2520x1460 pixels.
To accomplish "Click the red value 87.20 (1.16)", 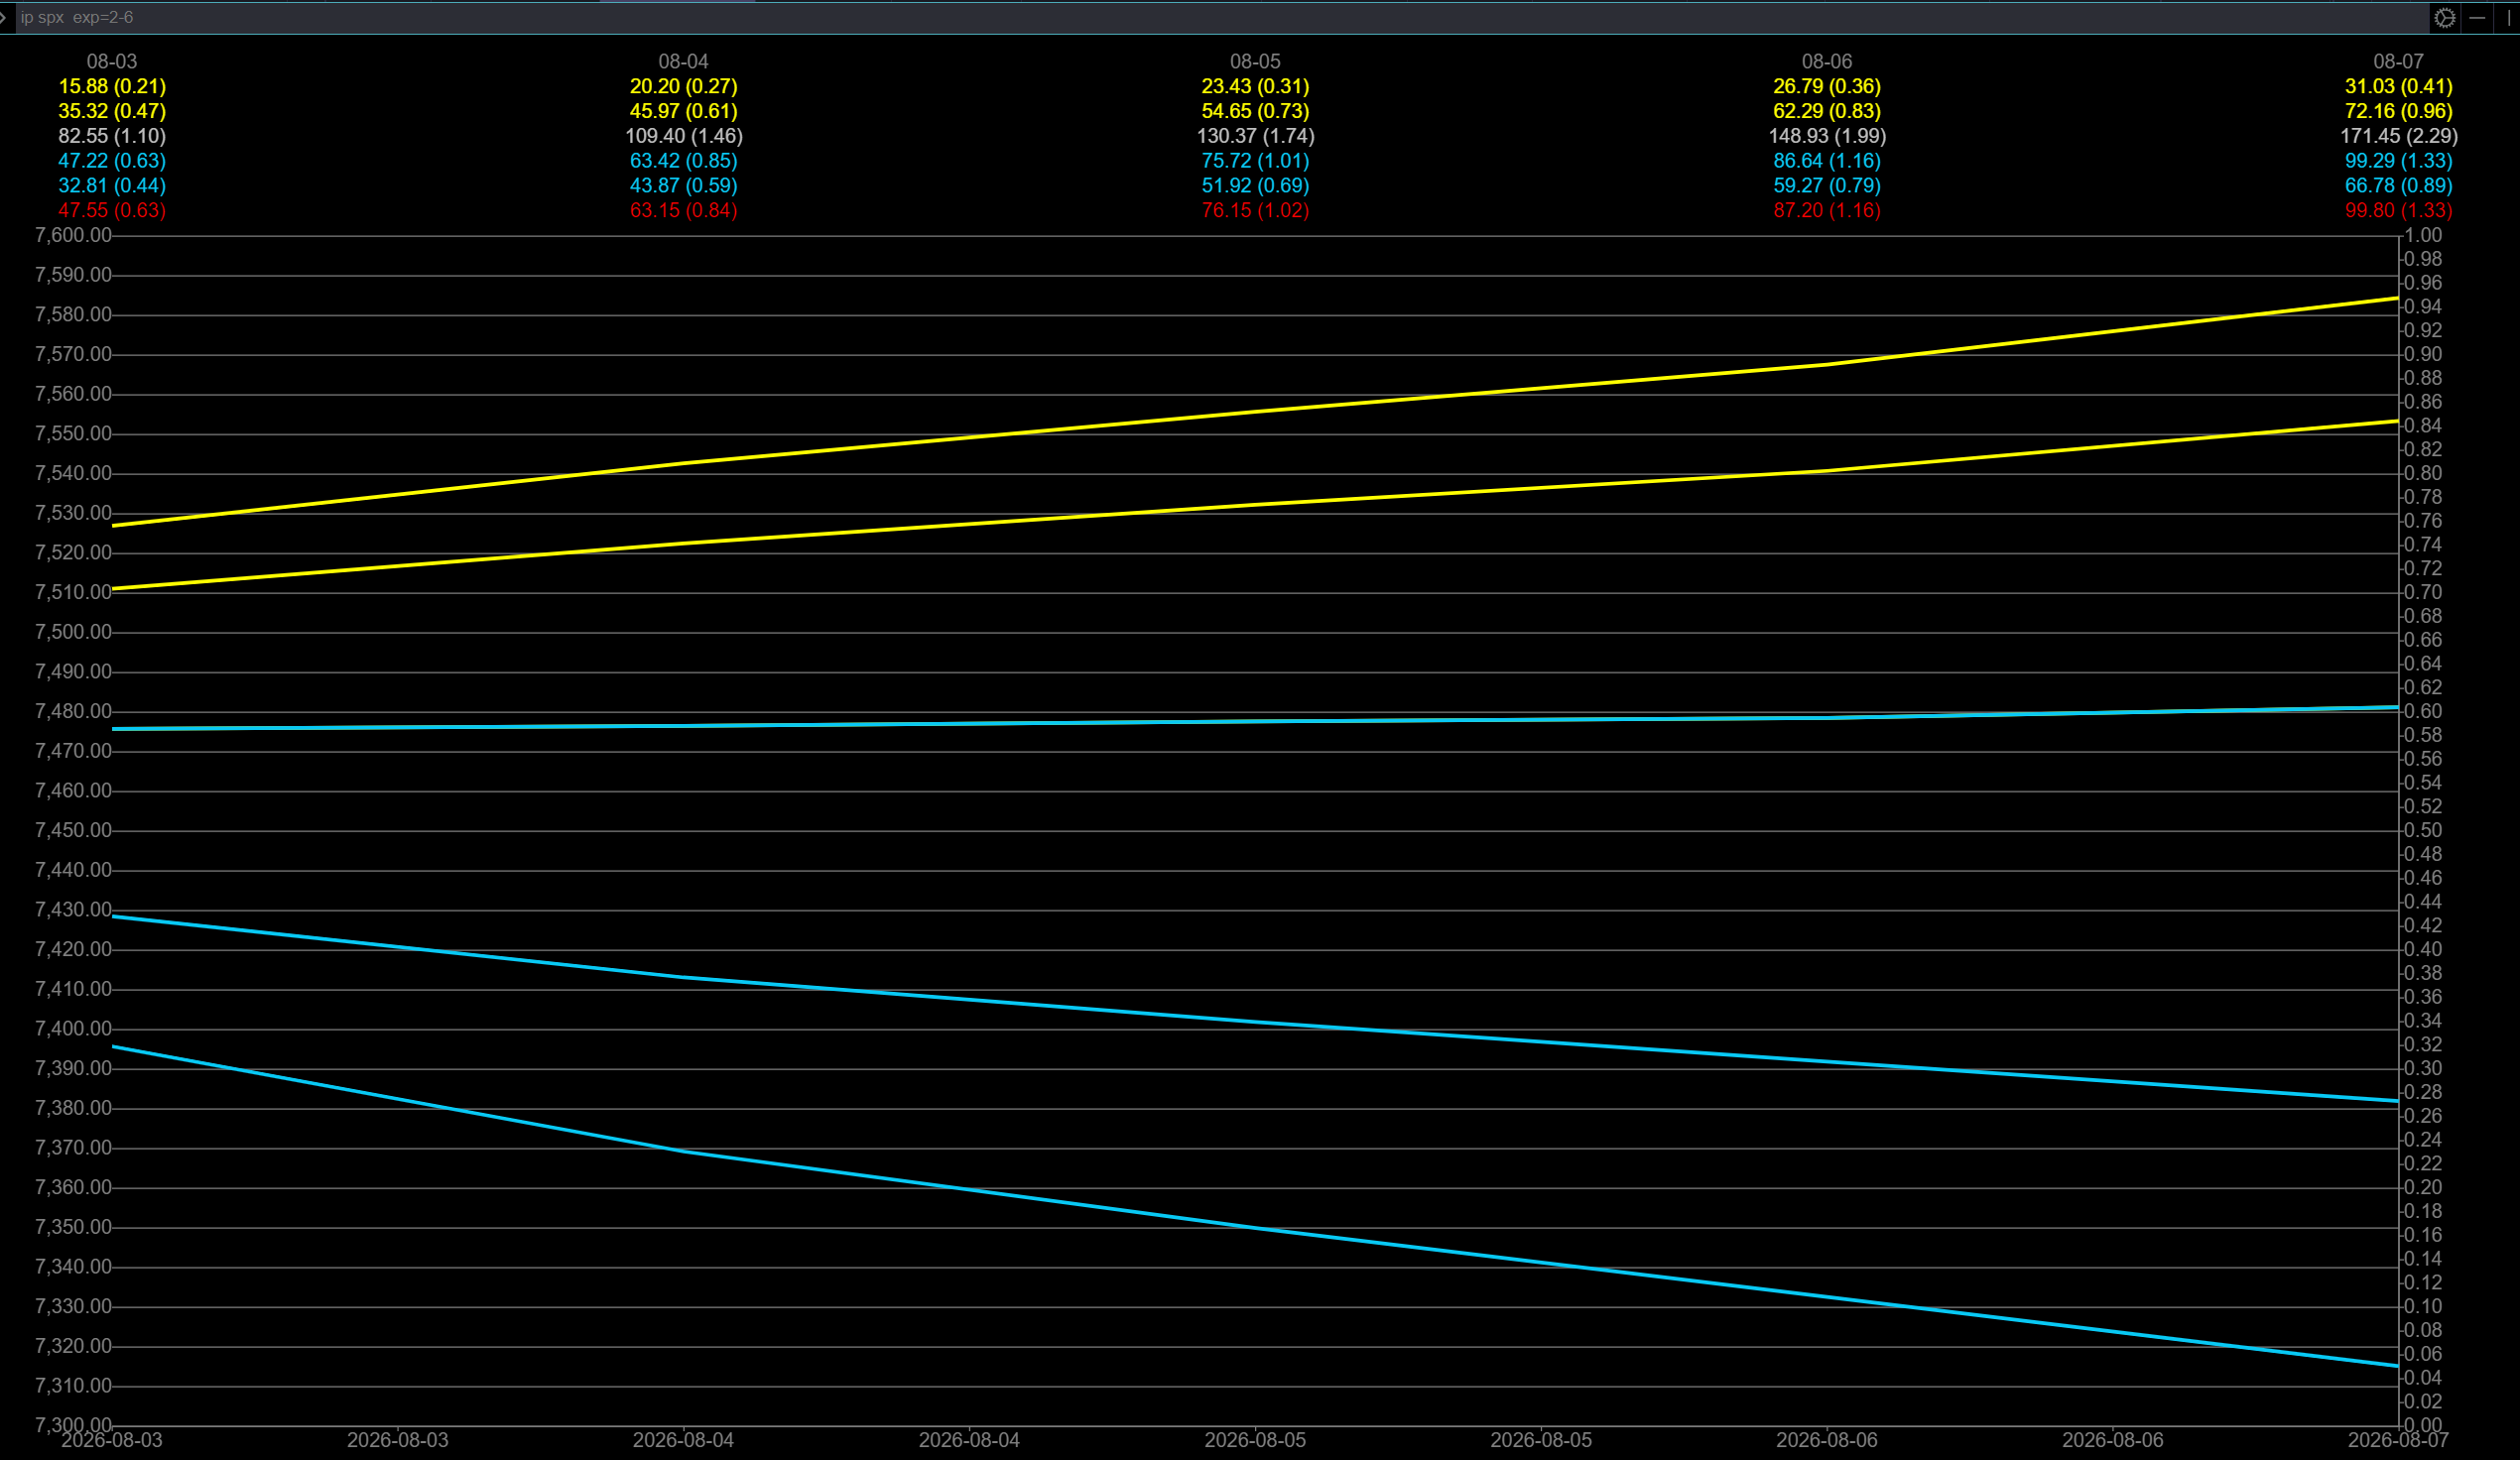I will 1828,211.
